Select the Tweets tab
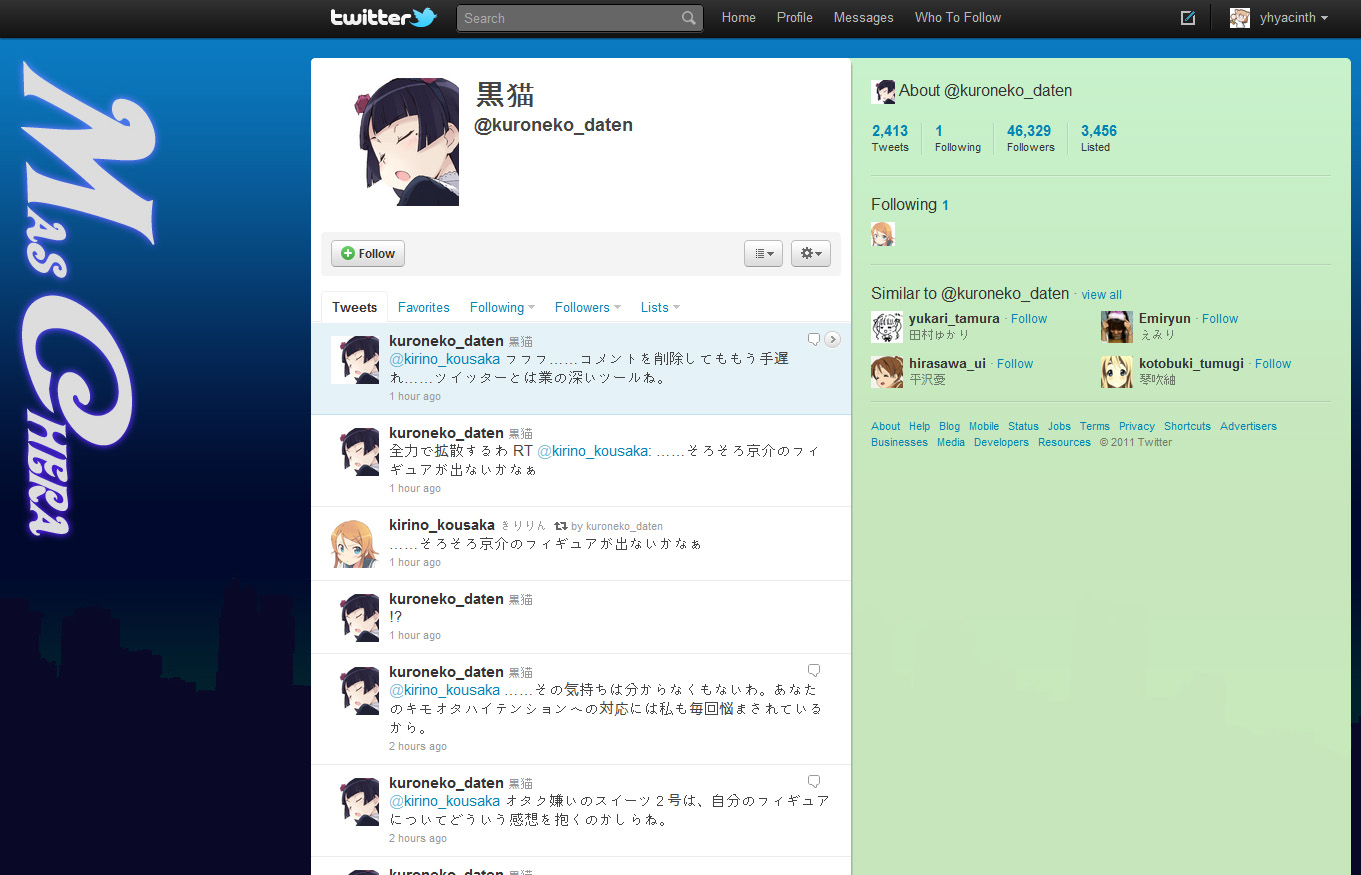1361x875 pixels. pyautogui.click(x=355, y=307)
